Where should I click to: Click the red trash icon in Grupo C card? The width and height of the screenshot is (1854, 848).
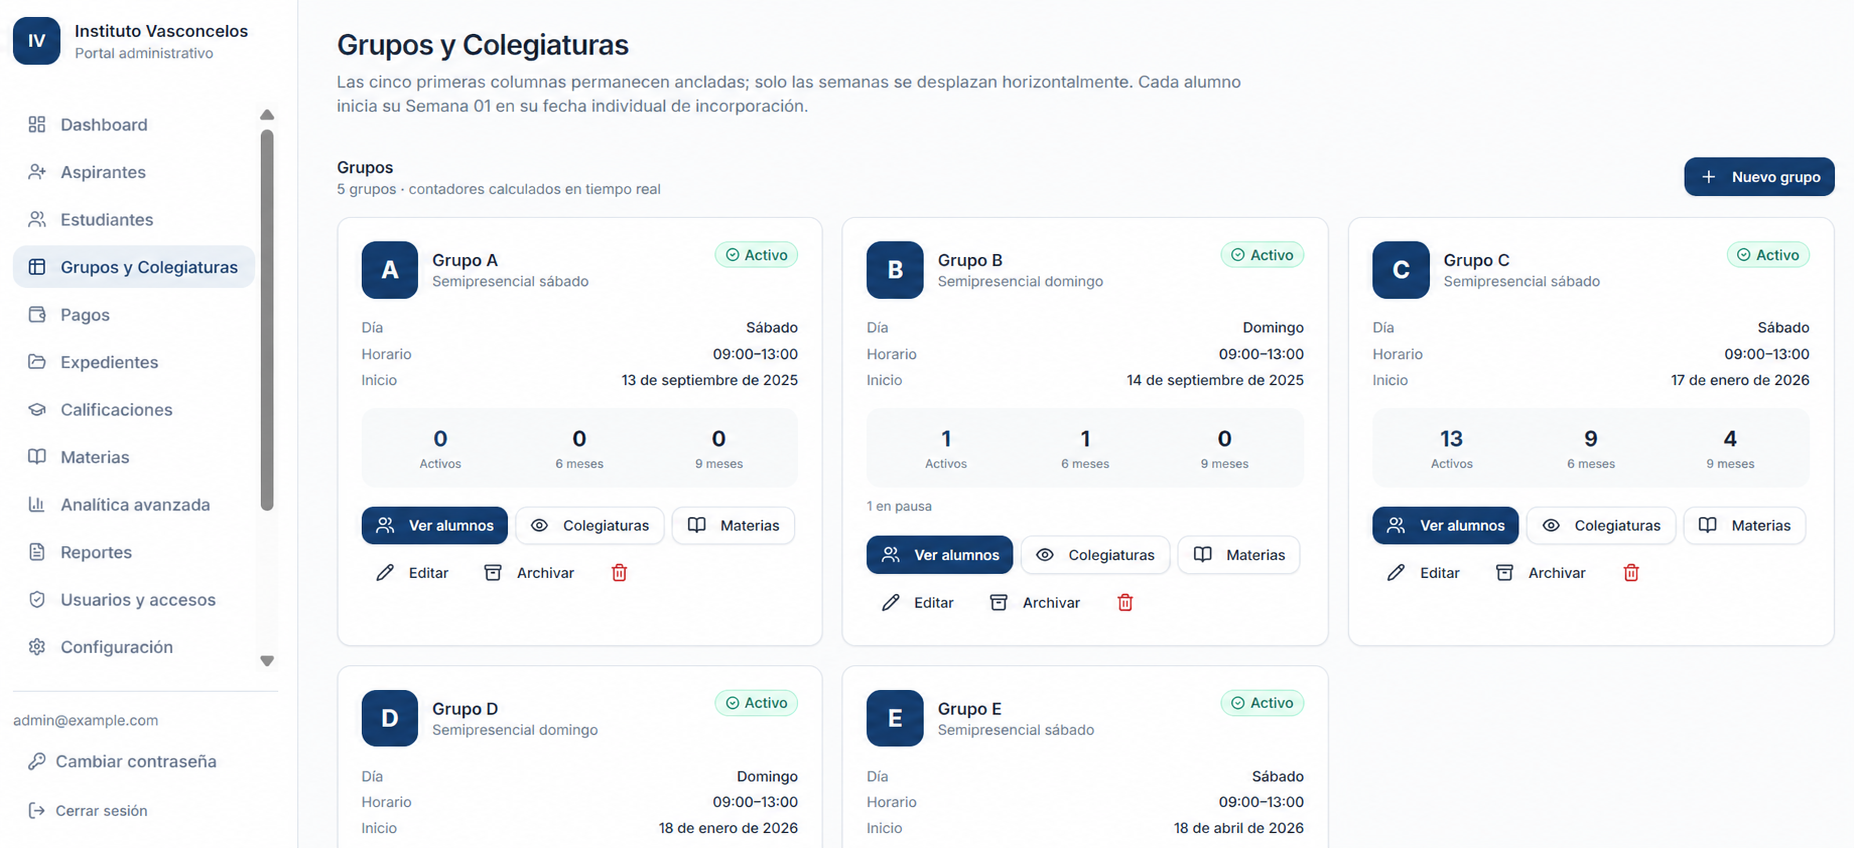tap(1631, 573)
